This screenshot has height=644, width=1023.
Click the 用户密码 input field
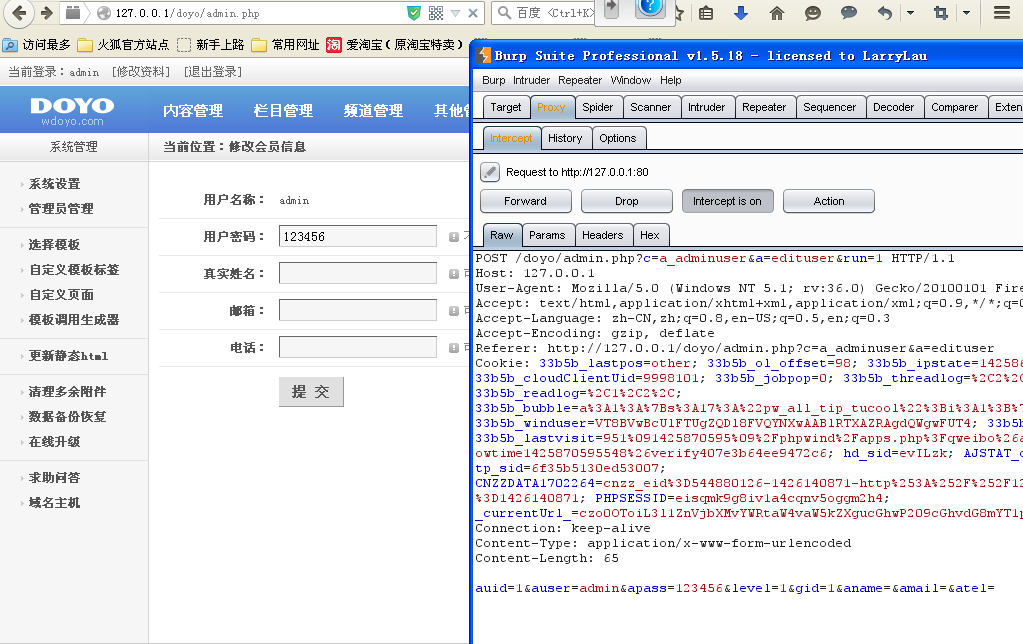[x=358, y=236]
